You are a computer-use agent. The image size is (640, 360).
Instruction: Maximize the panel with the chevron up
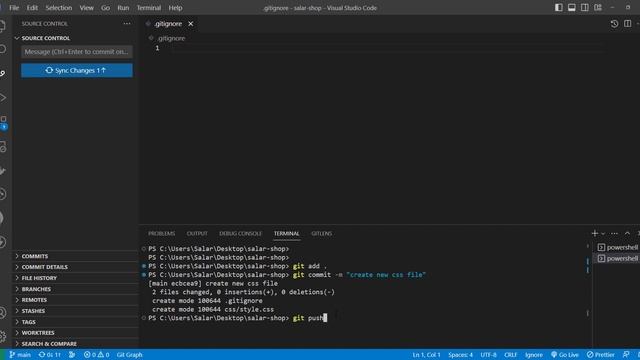[x=627, y=233]
